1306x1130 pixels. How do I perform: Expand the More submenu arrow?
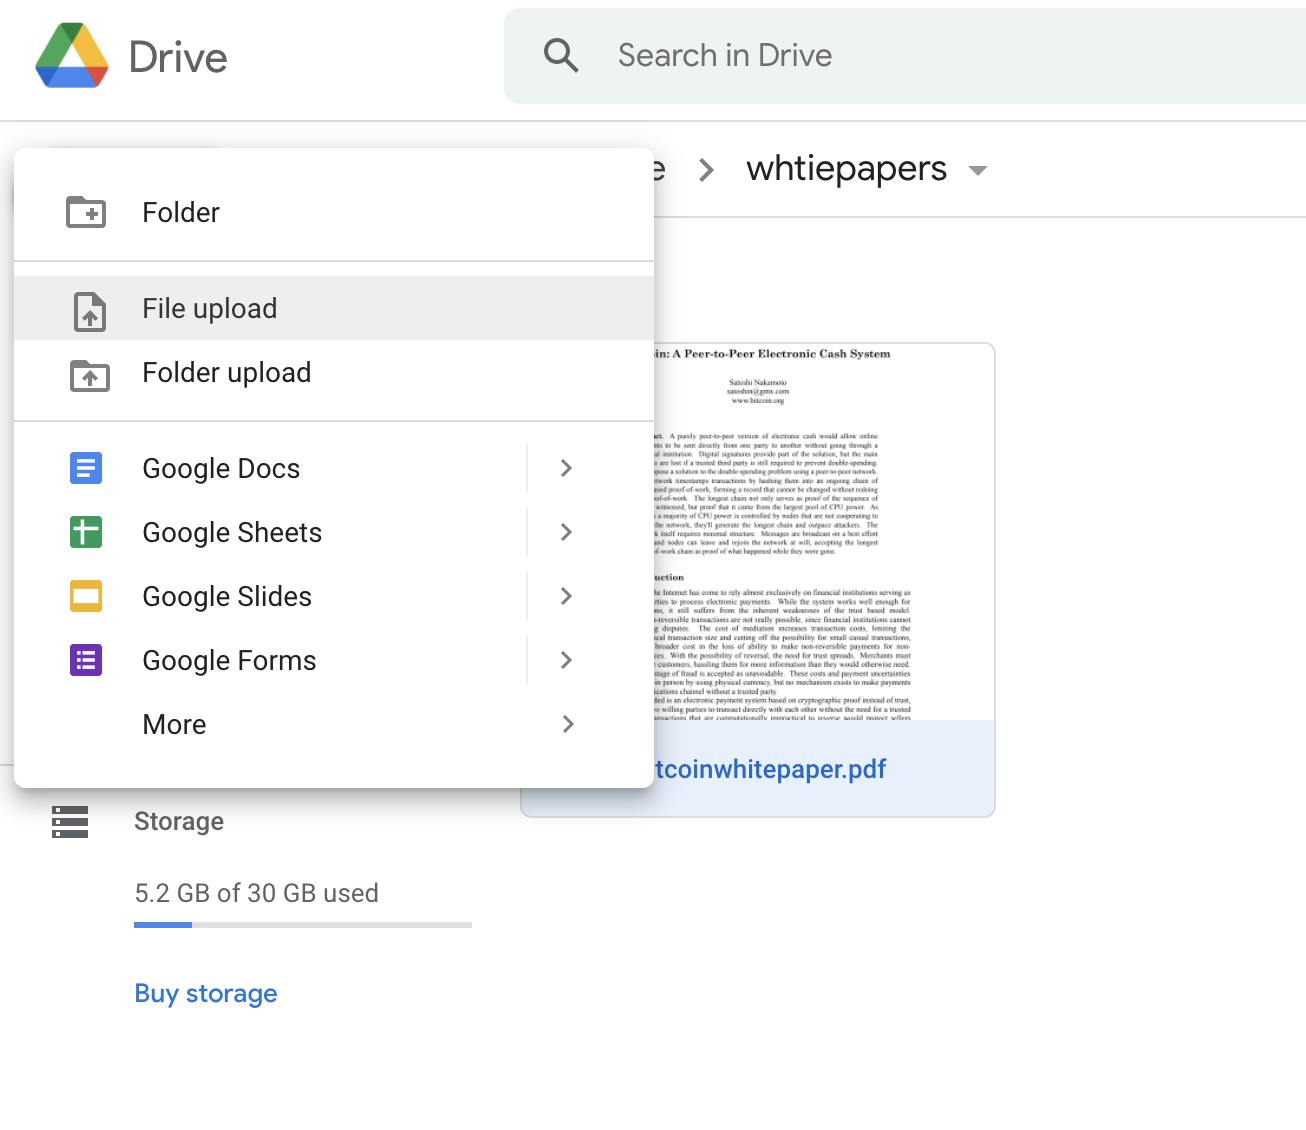(567, 724)
